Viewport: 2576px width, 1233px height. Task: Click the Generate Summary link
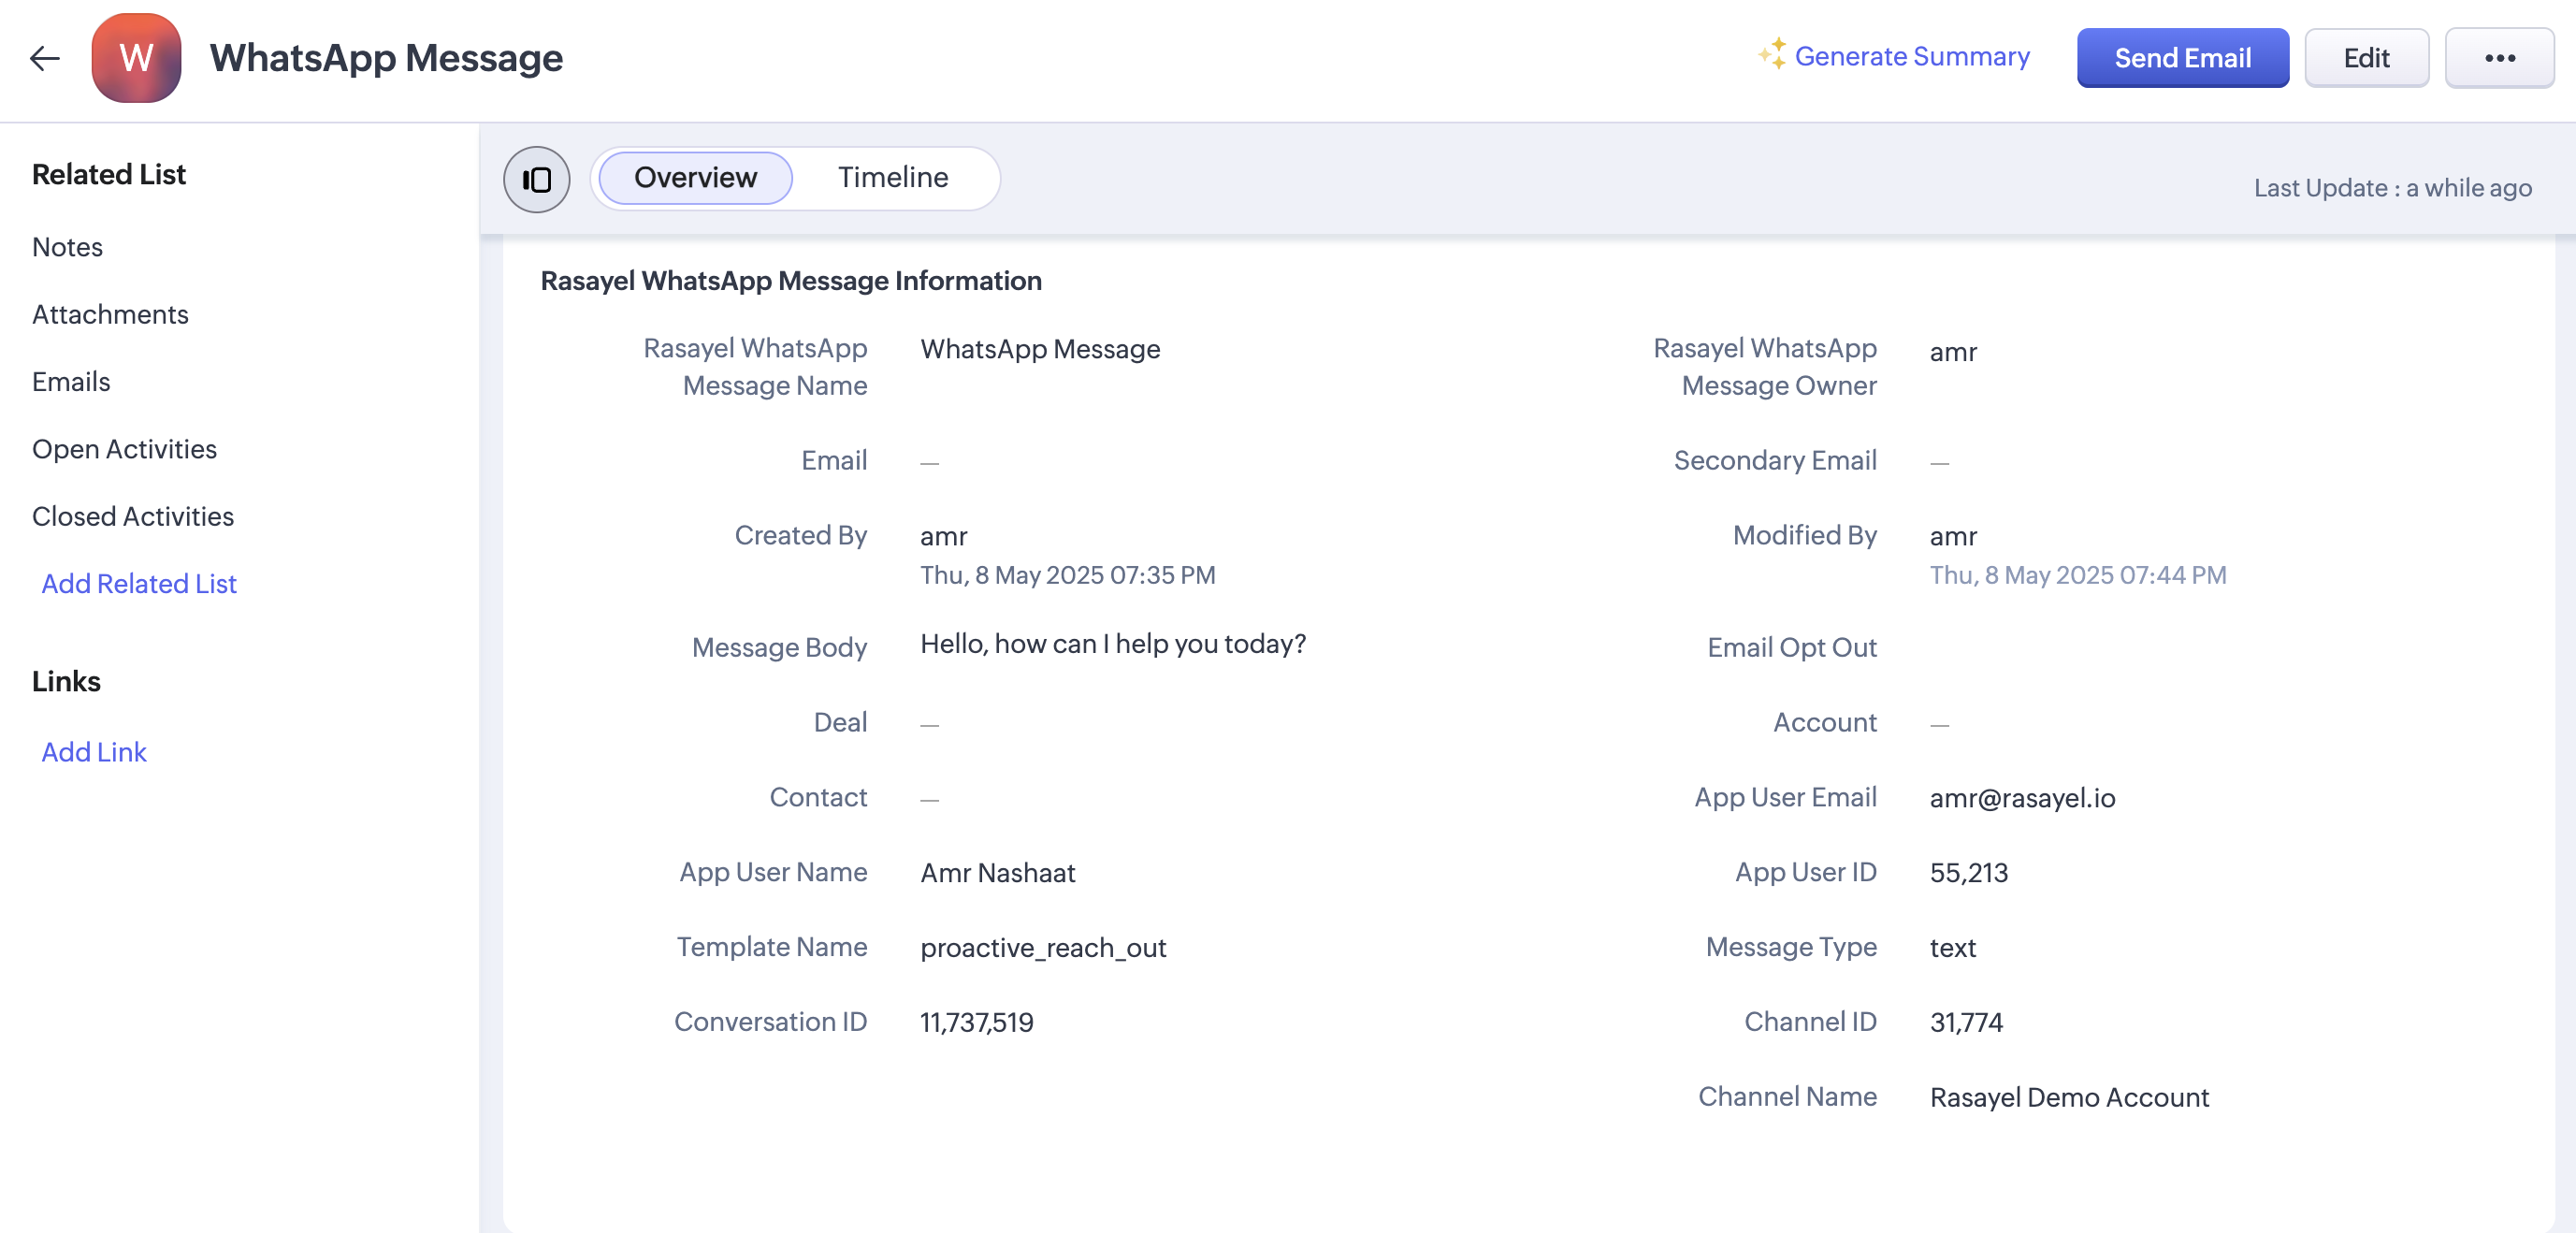click(1911, 57)
